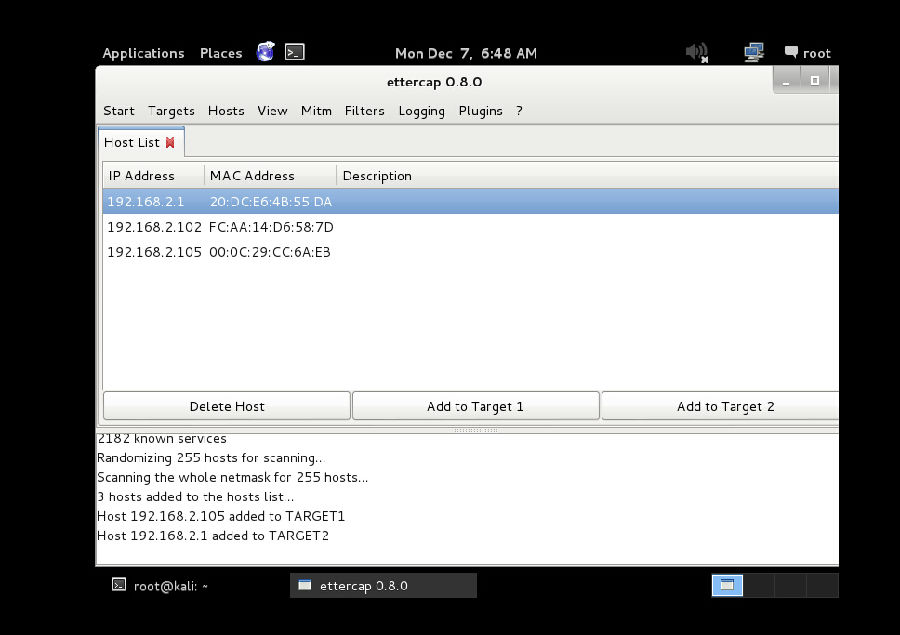
Task: Open the View menu
Action: [272, 111]
